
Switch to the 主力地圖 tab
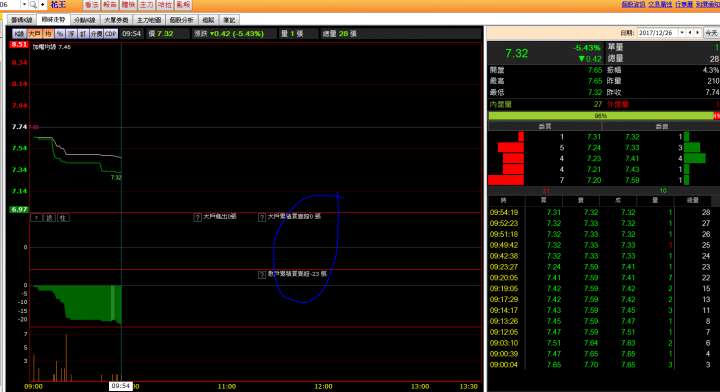coord(149,20)
